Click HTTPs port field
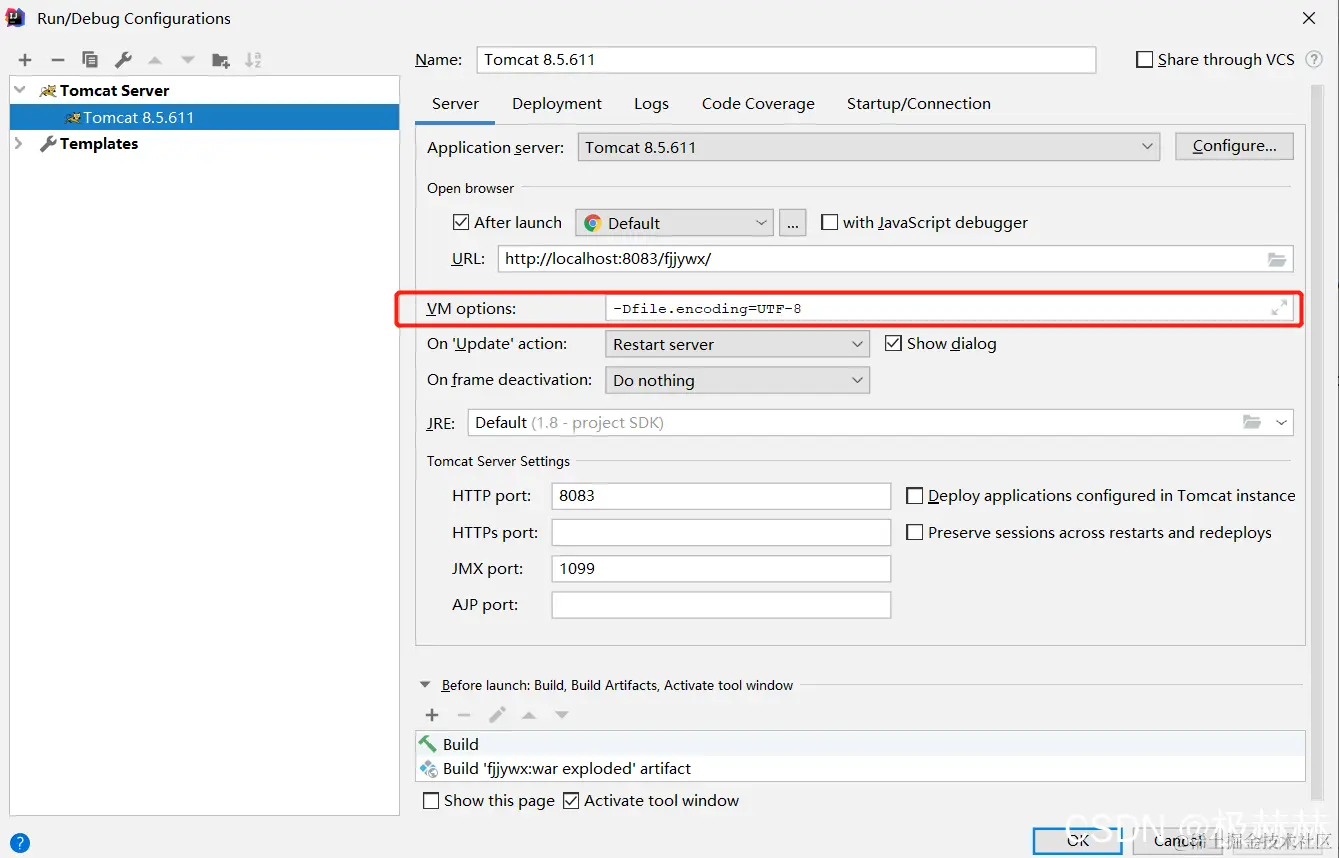1339x858 pixels. pyautogui.click(x=721, y=532)
